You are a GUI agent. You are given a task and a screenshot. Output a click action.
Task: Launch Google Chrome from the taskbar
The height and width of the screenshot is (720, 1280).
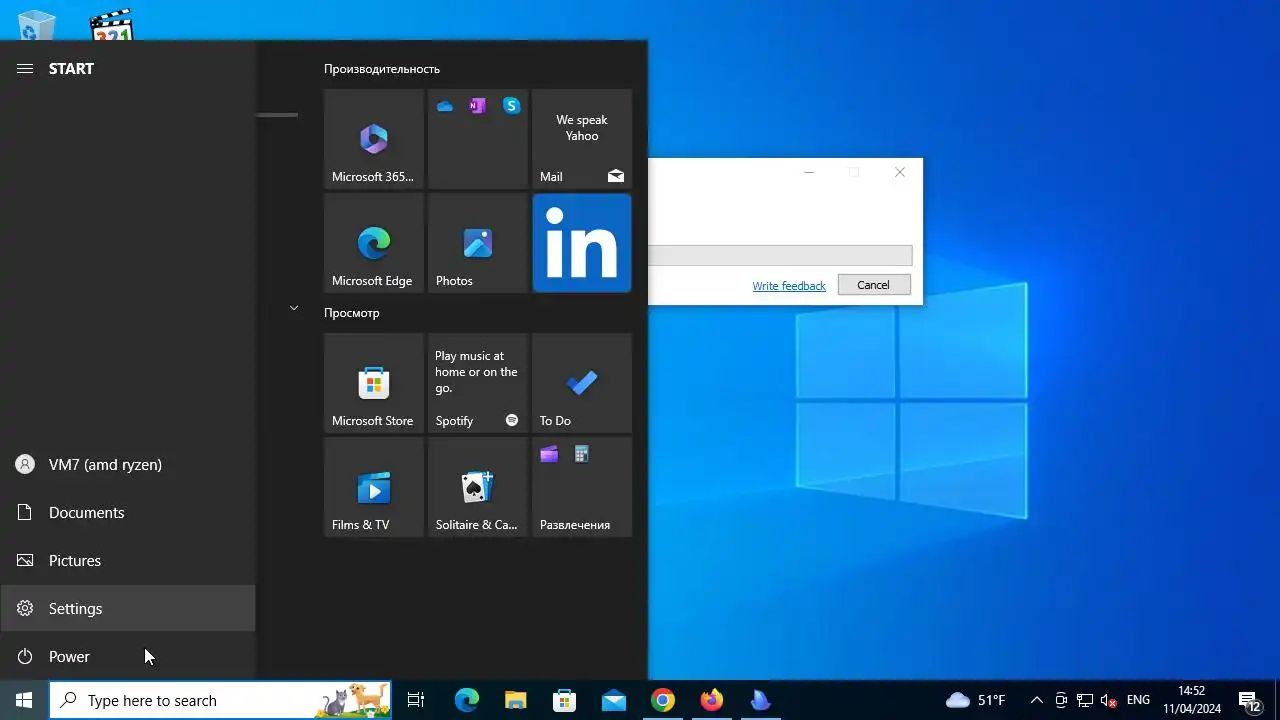[662, 700]
